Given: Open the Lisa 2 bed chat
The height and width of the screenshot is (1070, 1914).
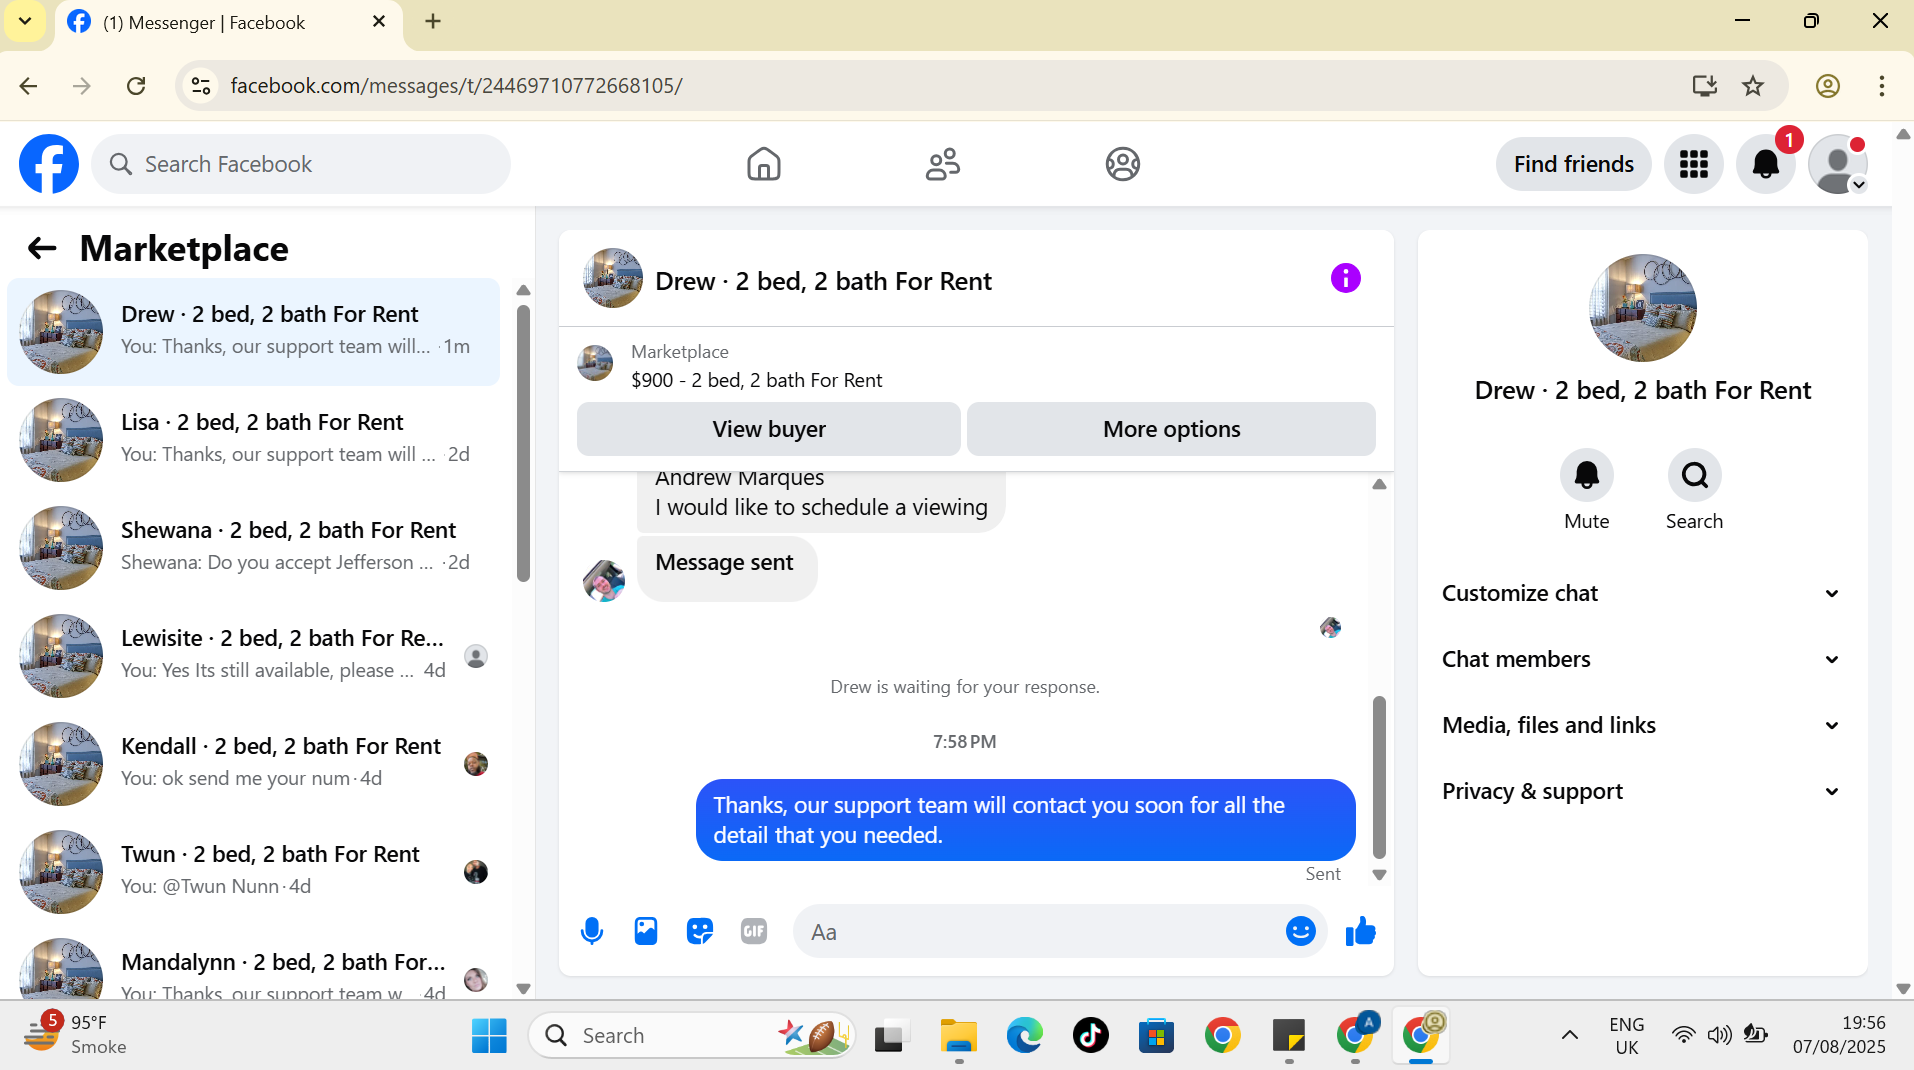Looking at the screenshot, I should [x=254, y=440].
